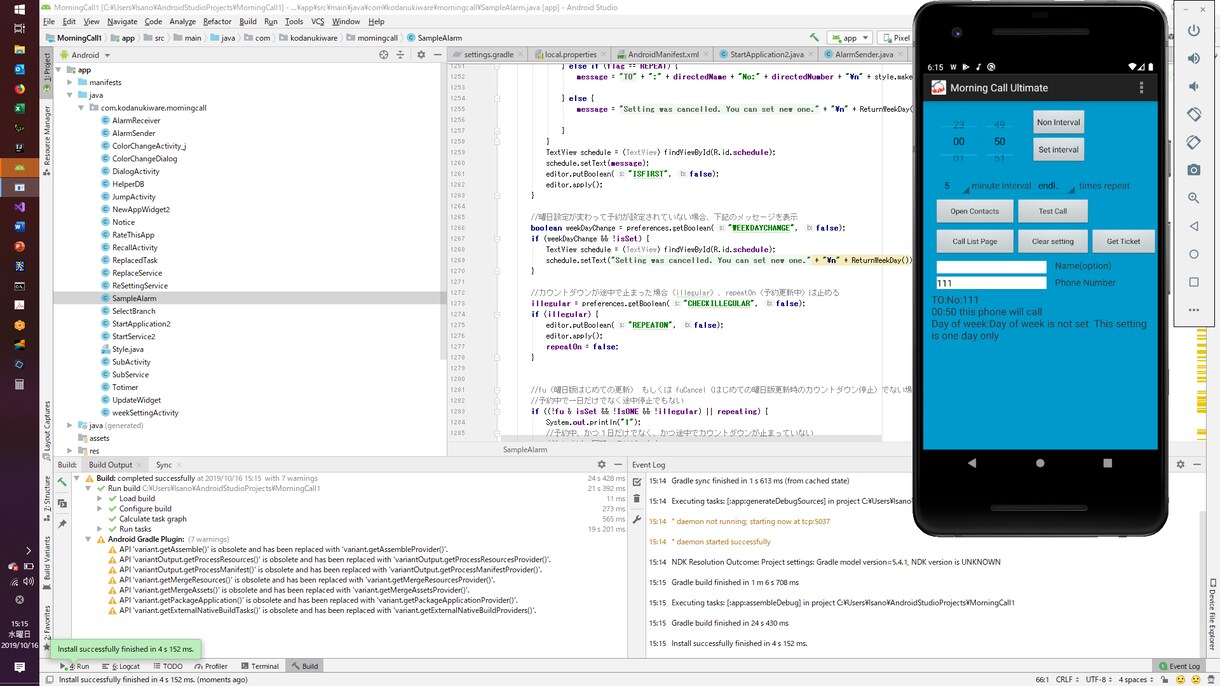
Task: Open the Analyze menu
Action: 183,21
